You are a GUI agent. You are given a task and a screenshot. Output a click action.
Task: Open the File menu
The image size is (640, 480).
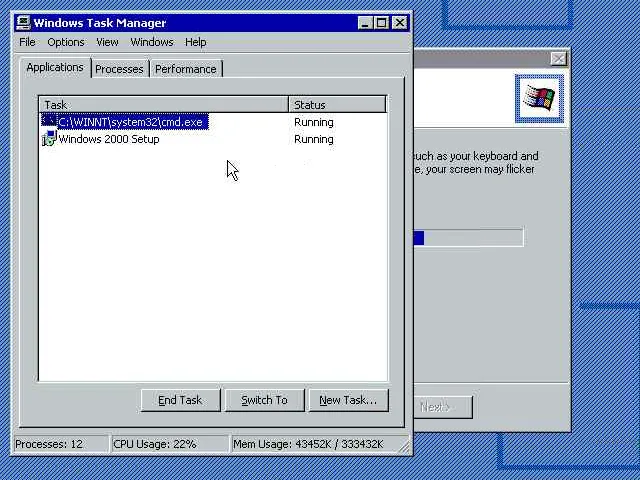[27, 42]
